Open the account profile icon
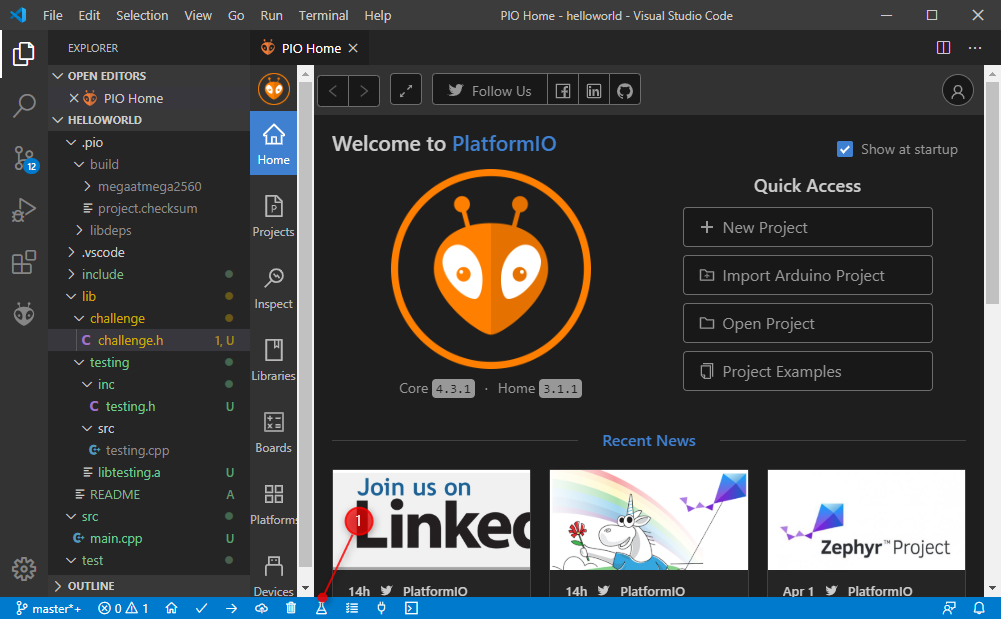The height and width of the screenshot is (619, 1001). [958, 91]
